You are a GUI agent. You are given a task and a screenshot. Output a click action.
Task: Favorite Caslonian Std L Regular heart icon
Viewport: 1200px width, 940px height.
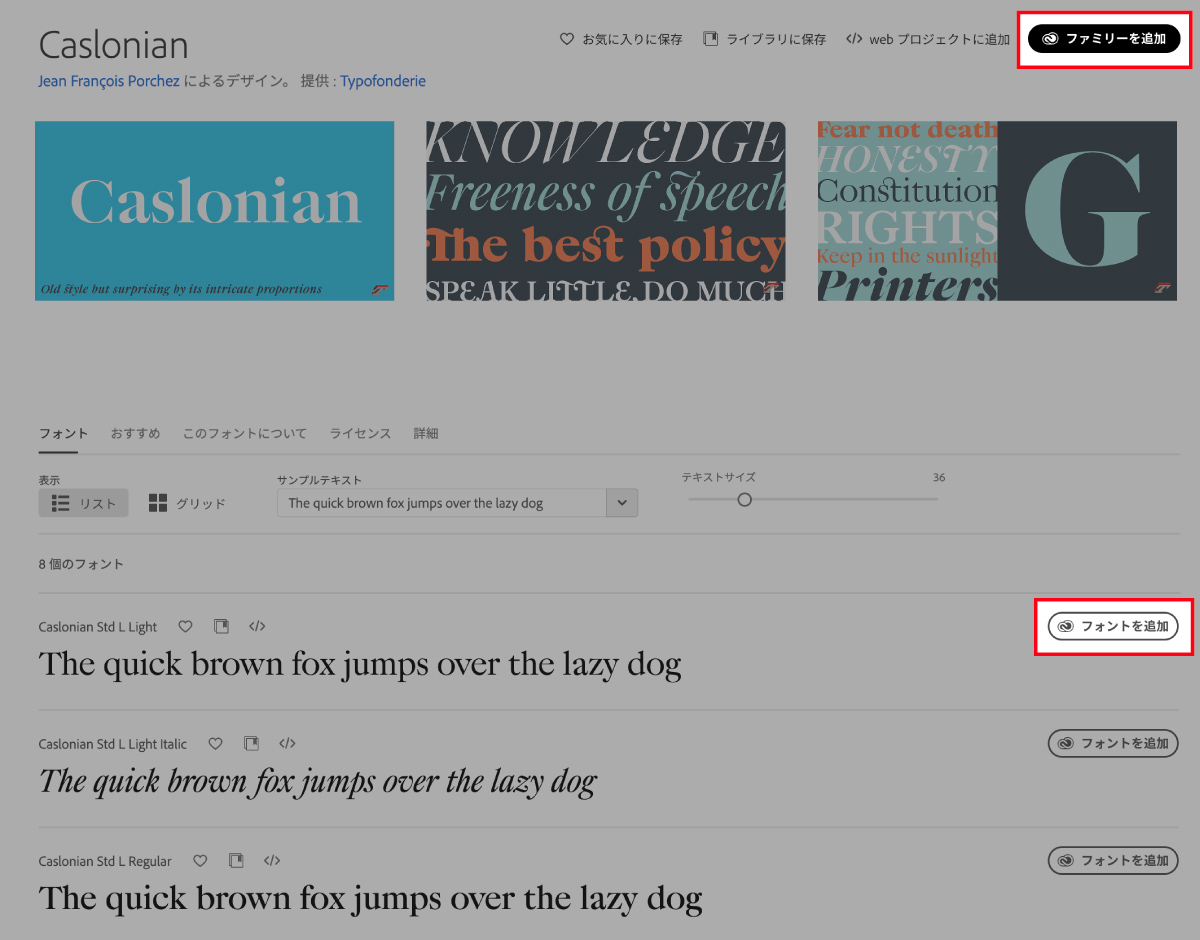[200, 860]
